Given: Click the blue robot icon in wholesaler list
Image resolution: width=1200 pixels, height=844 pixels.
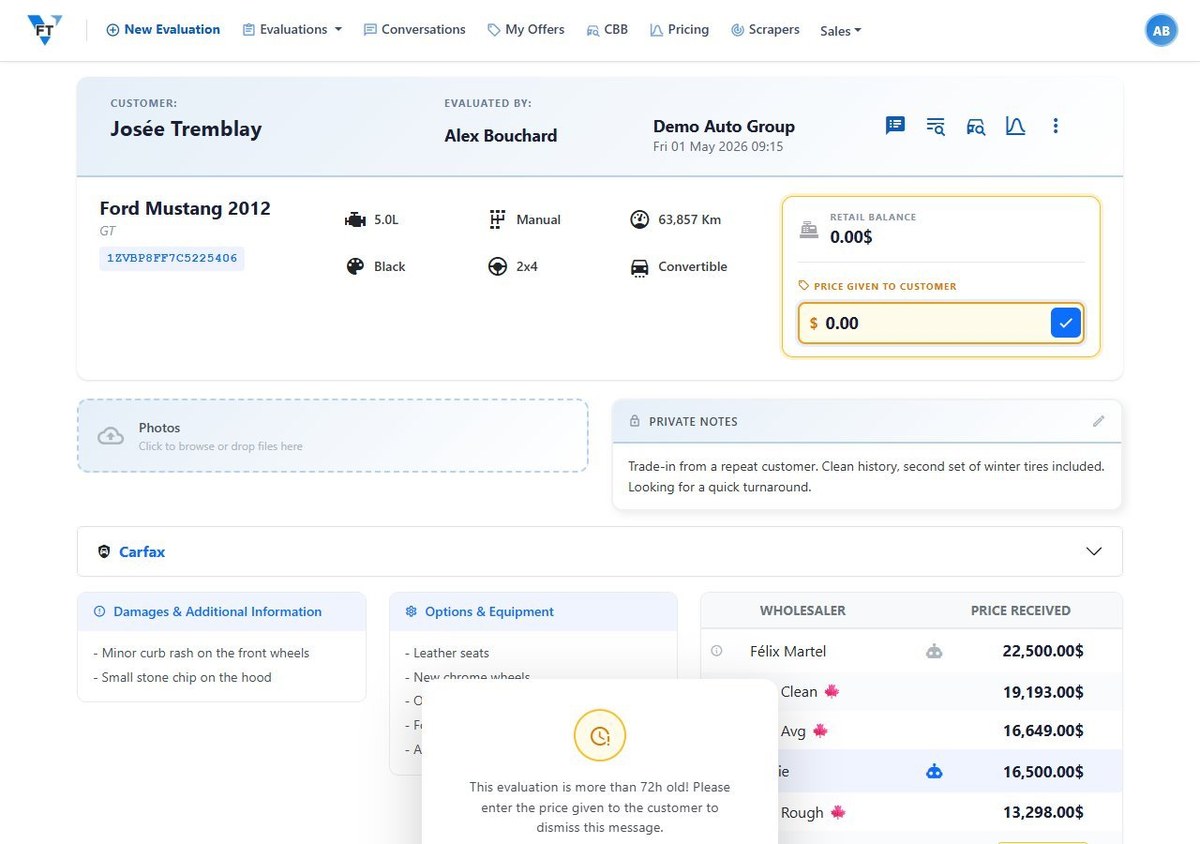Looking at the screenshot, I should click(x=934, y=772).
